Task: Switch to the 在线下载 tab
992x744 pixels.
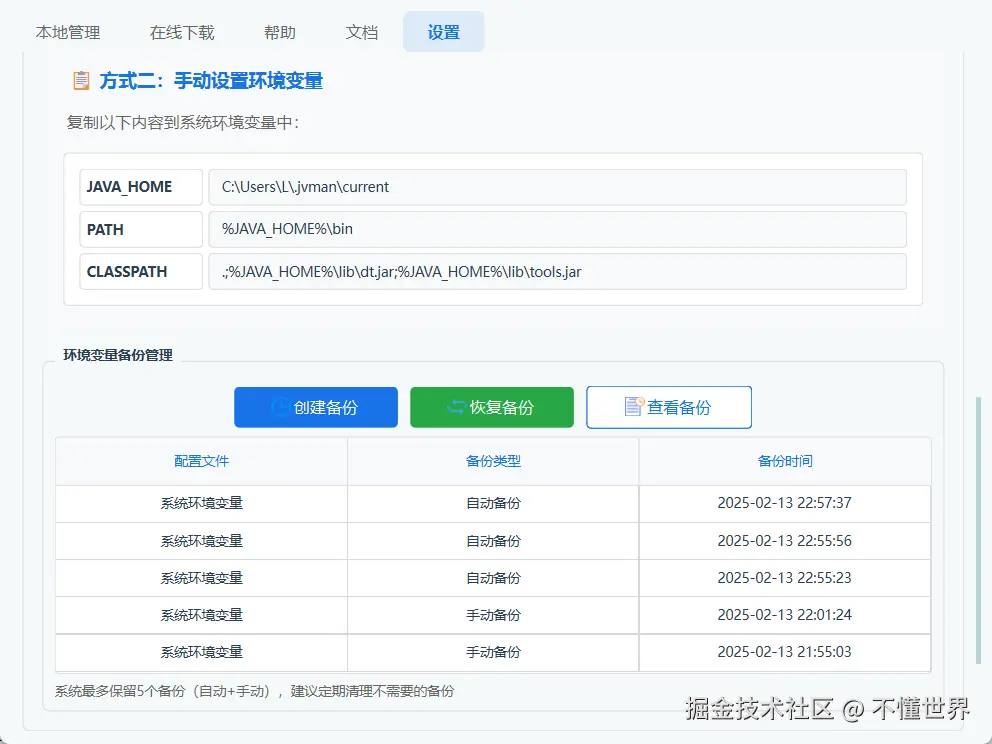Action: 182,32
